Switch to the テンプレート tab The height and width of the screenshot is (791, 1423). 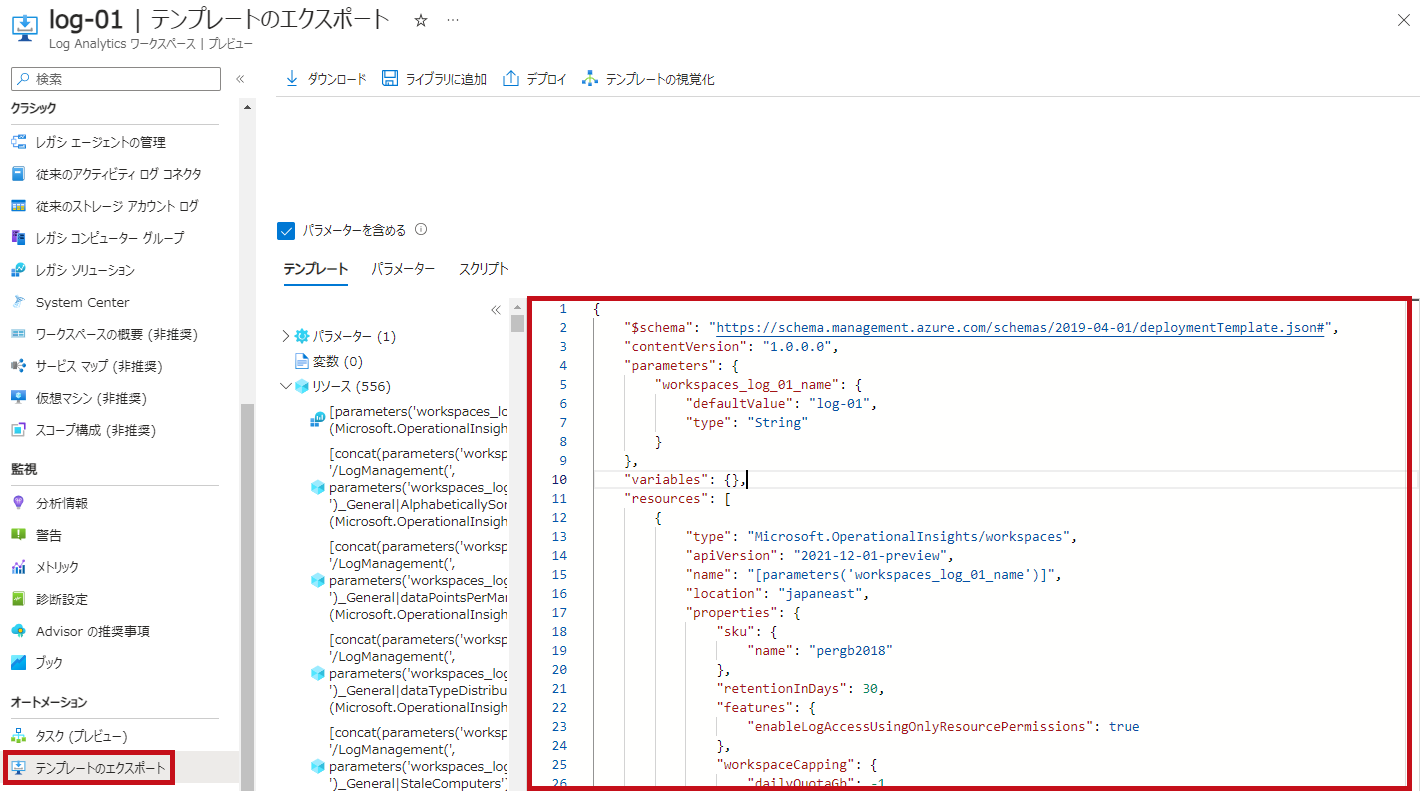pyautogui.click(x=316, y=269)
